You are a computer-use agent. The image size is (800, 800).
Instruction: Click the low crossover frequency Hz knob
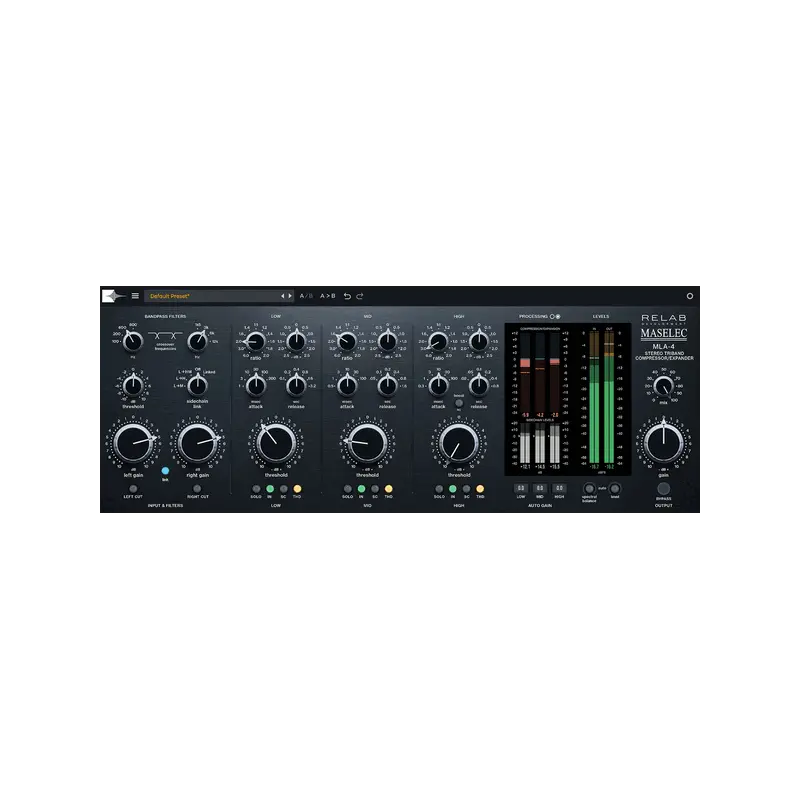pos(133,341)
